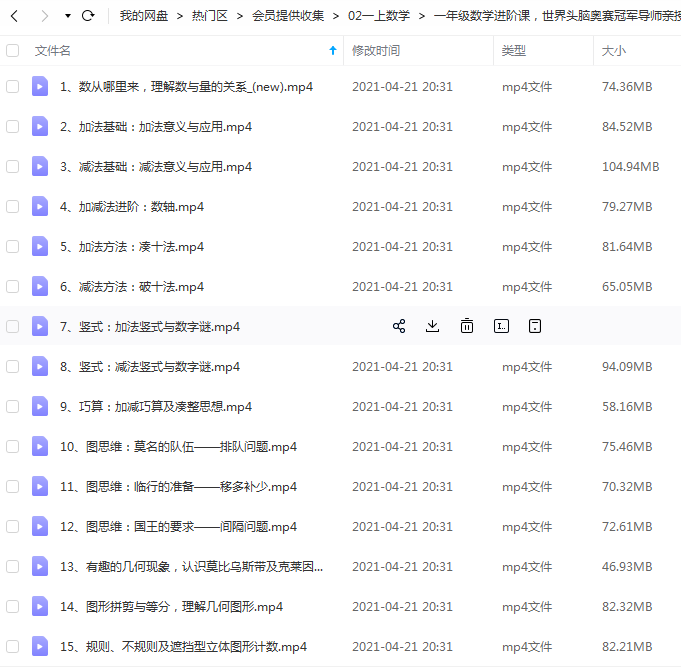Click video icon of 15、规则、不规则 file
Image resolution: width=681 pixels, height=671 pixels.
[x=40, y=646]
